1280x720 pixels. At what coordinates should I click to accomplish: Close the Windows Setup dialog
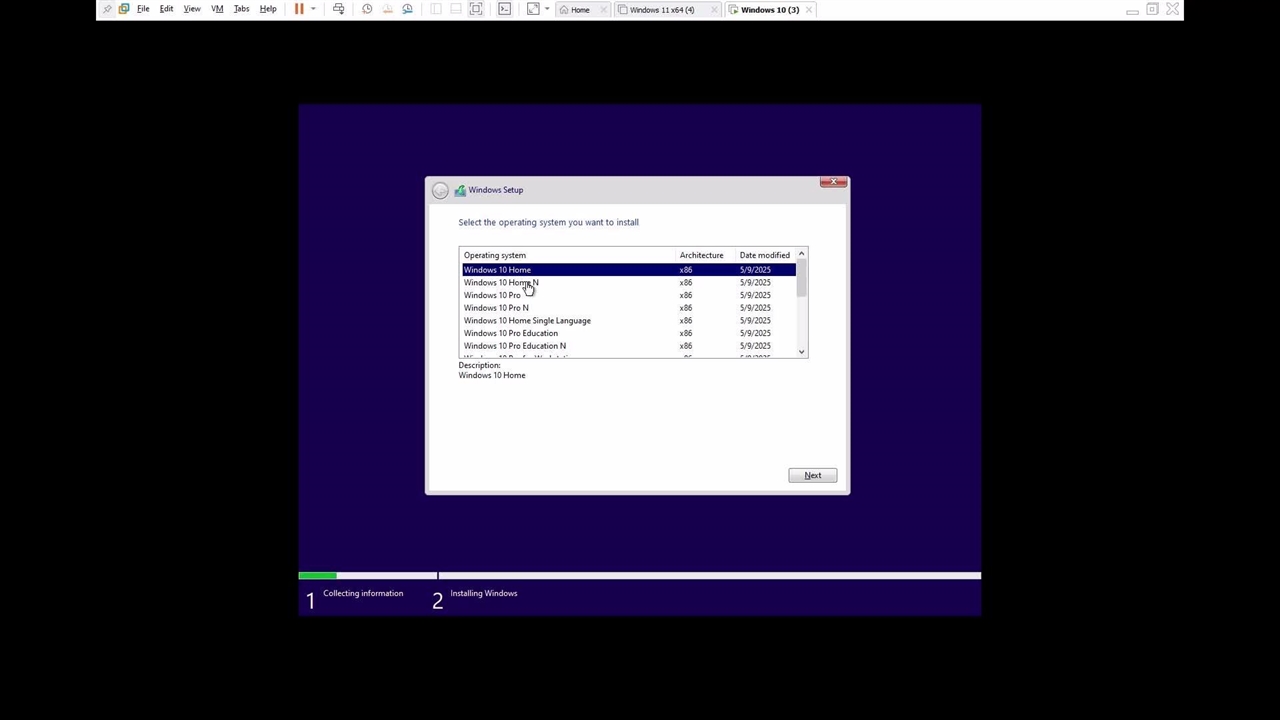click(833, 182)
